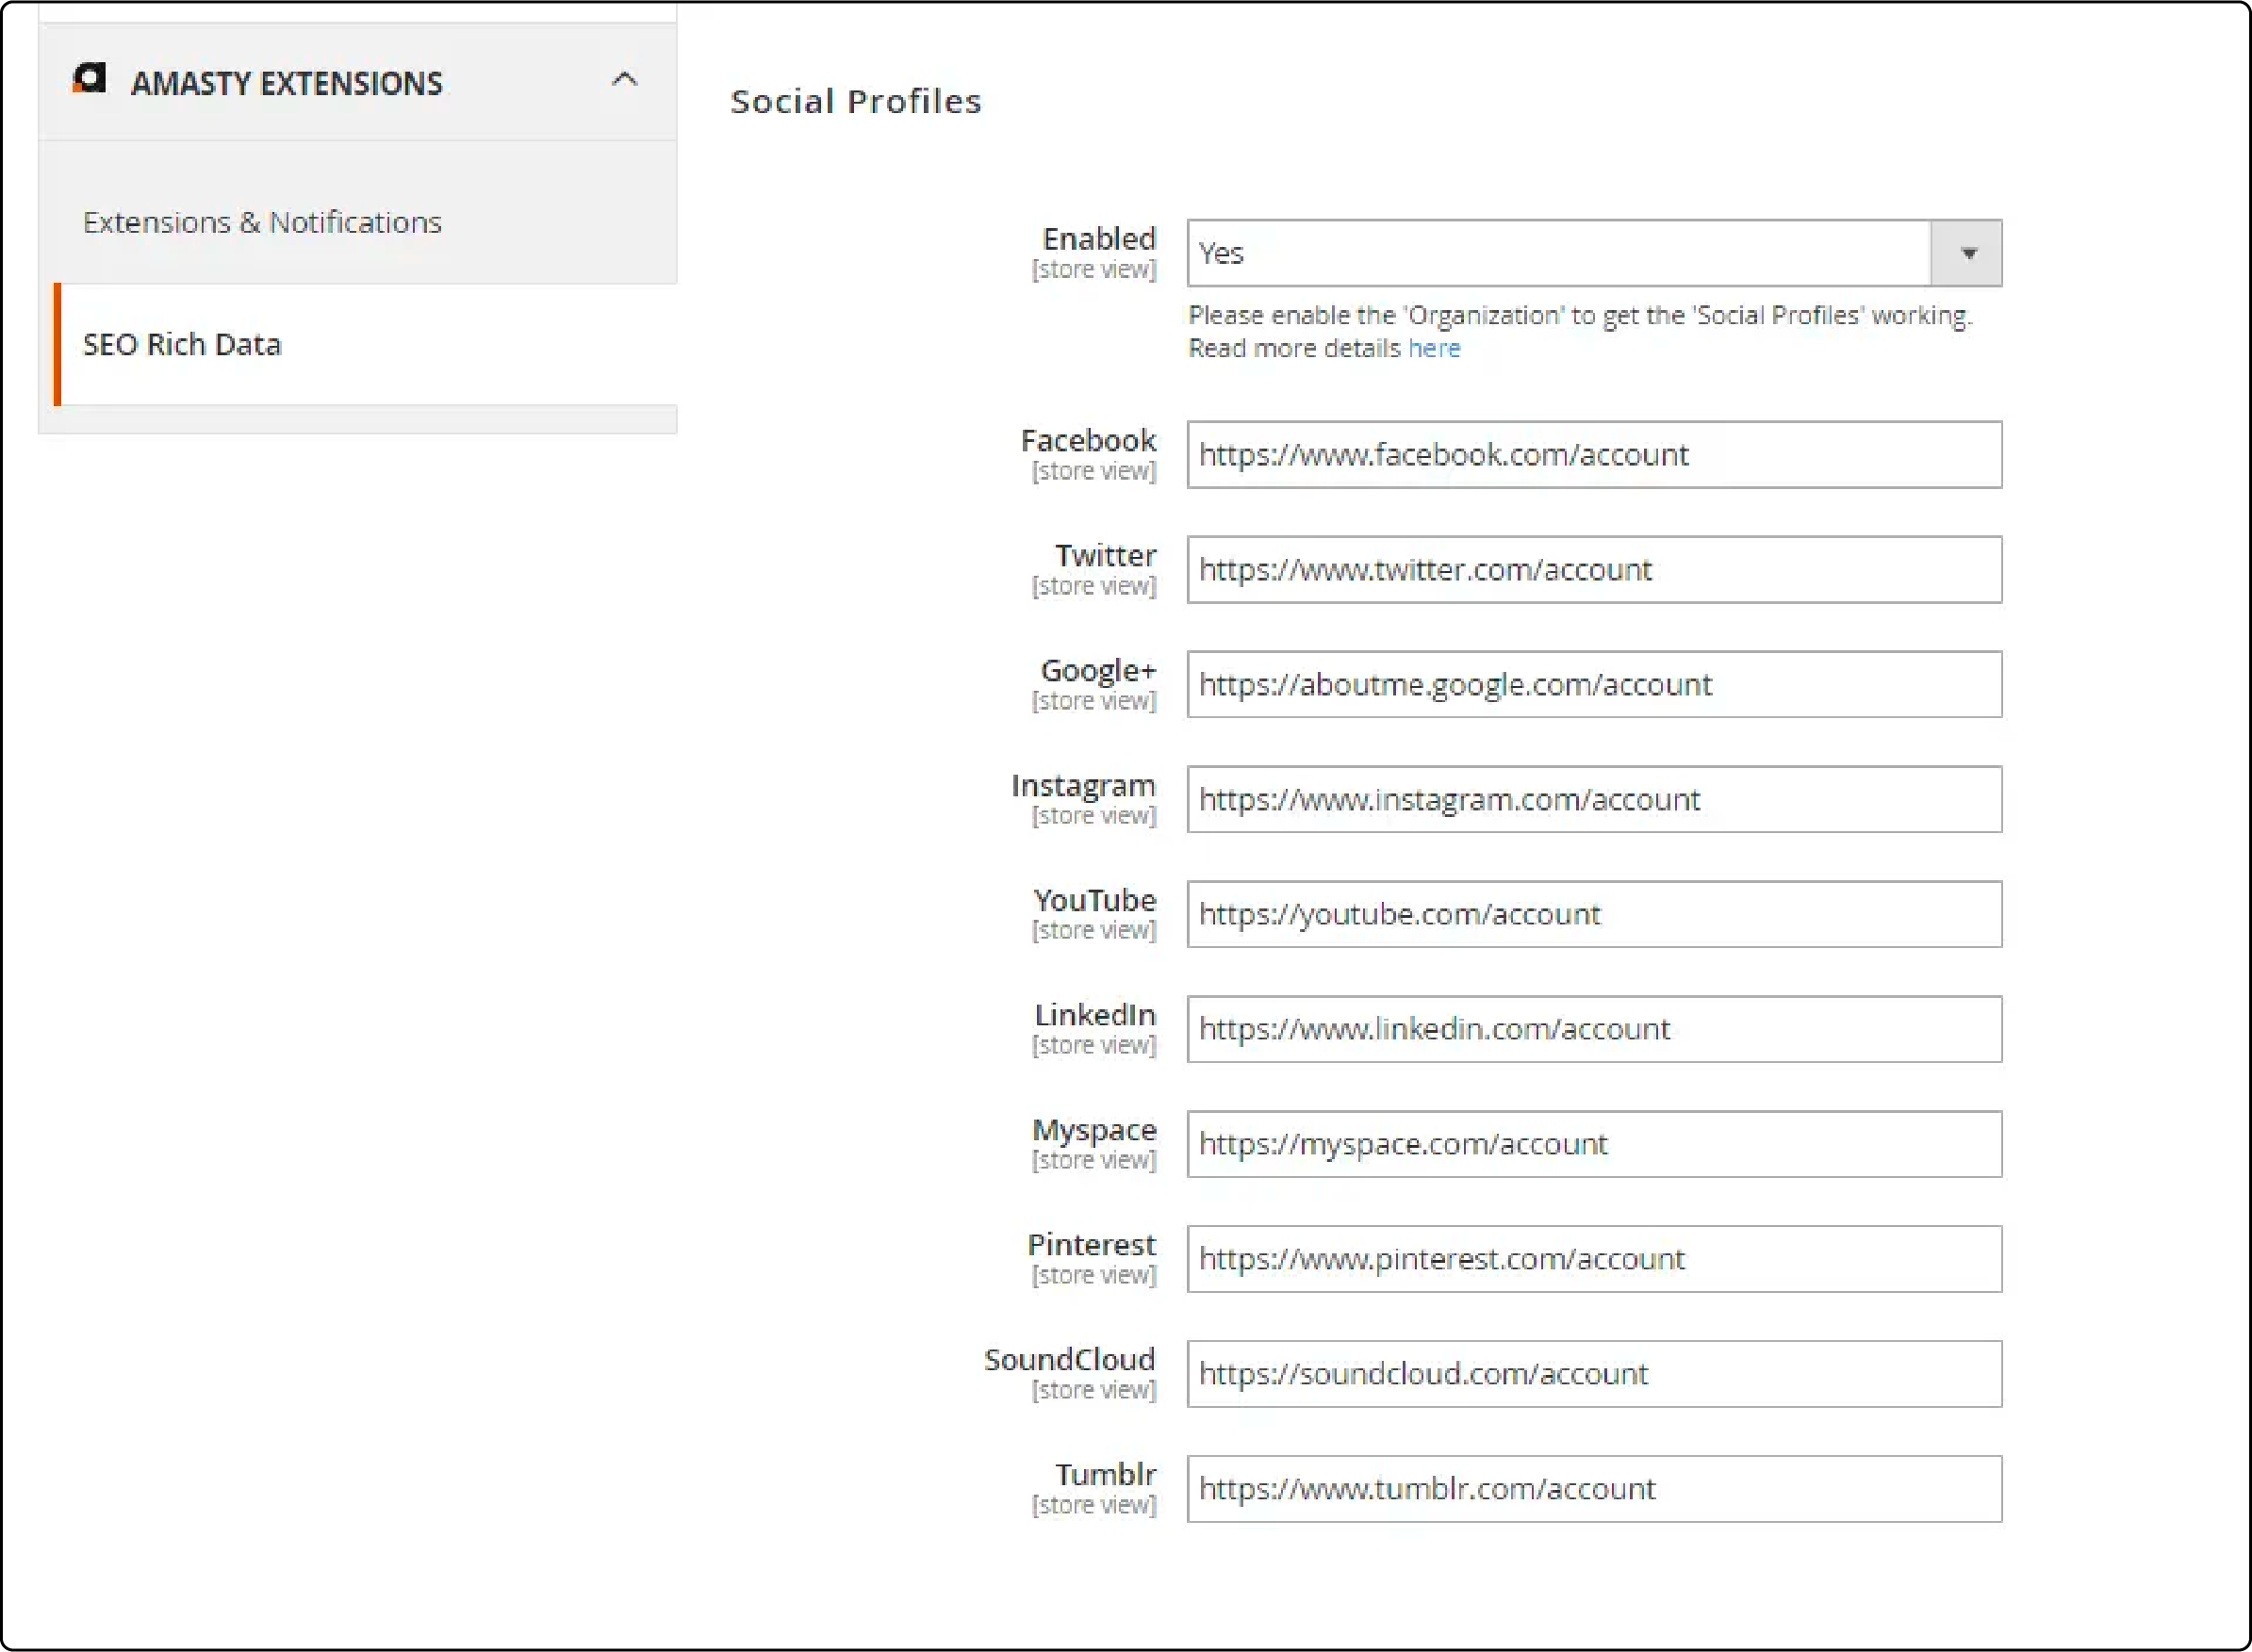Image resolution: width=2252 pixels, height=1652 pixels.
Task: Click the YouTube field label
Action: pyautogui.click(x=1095, y=900)
